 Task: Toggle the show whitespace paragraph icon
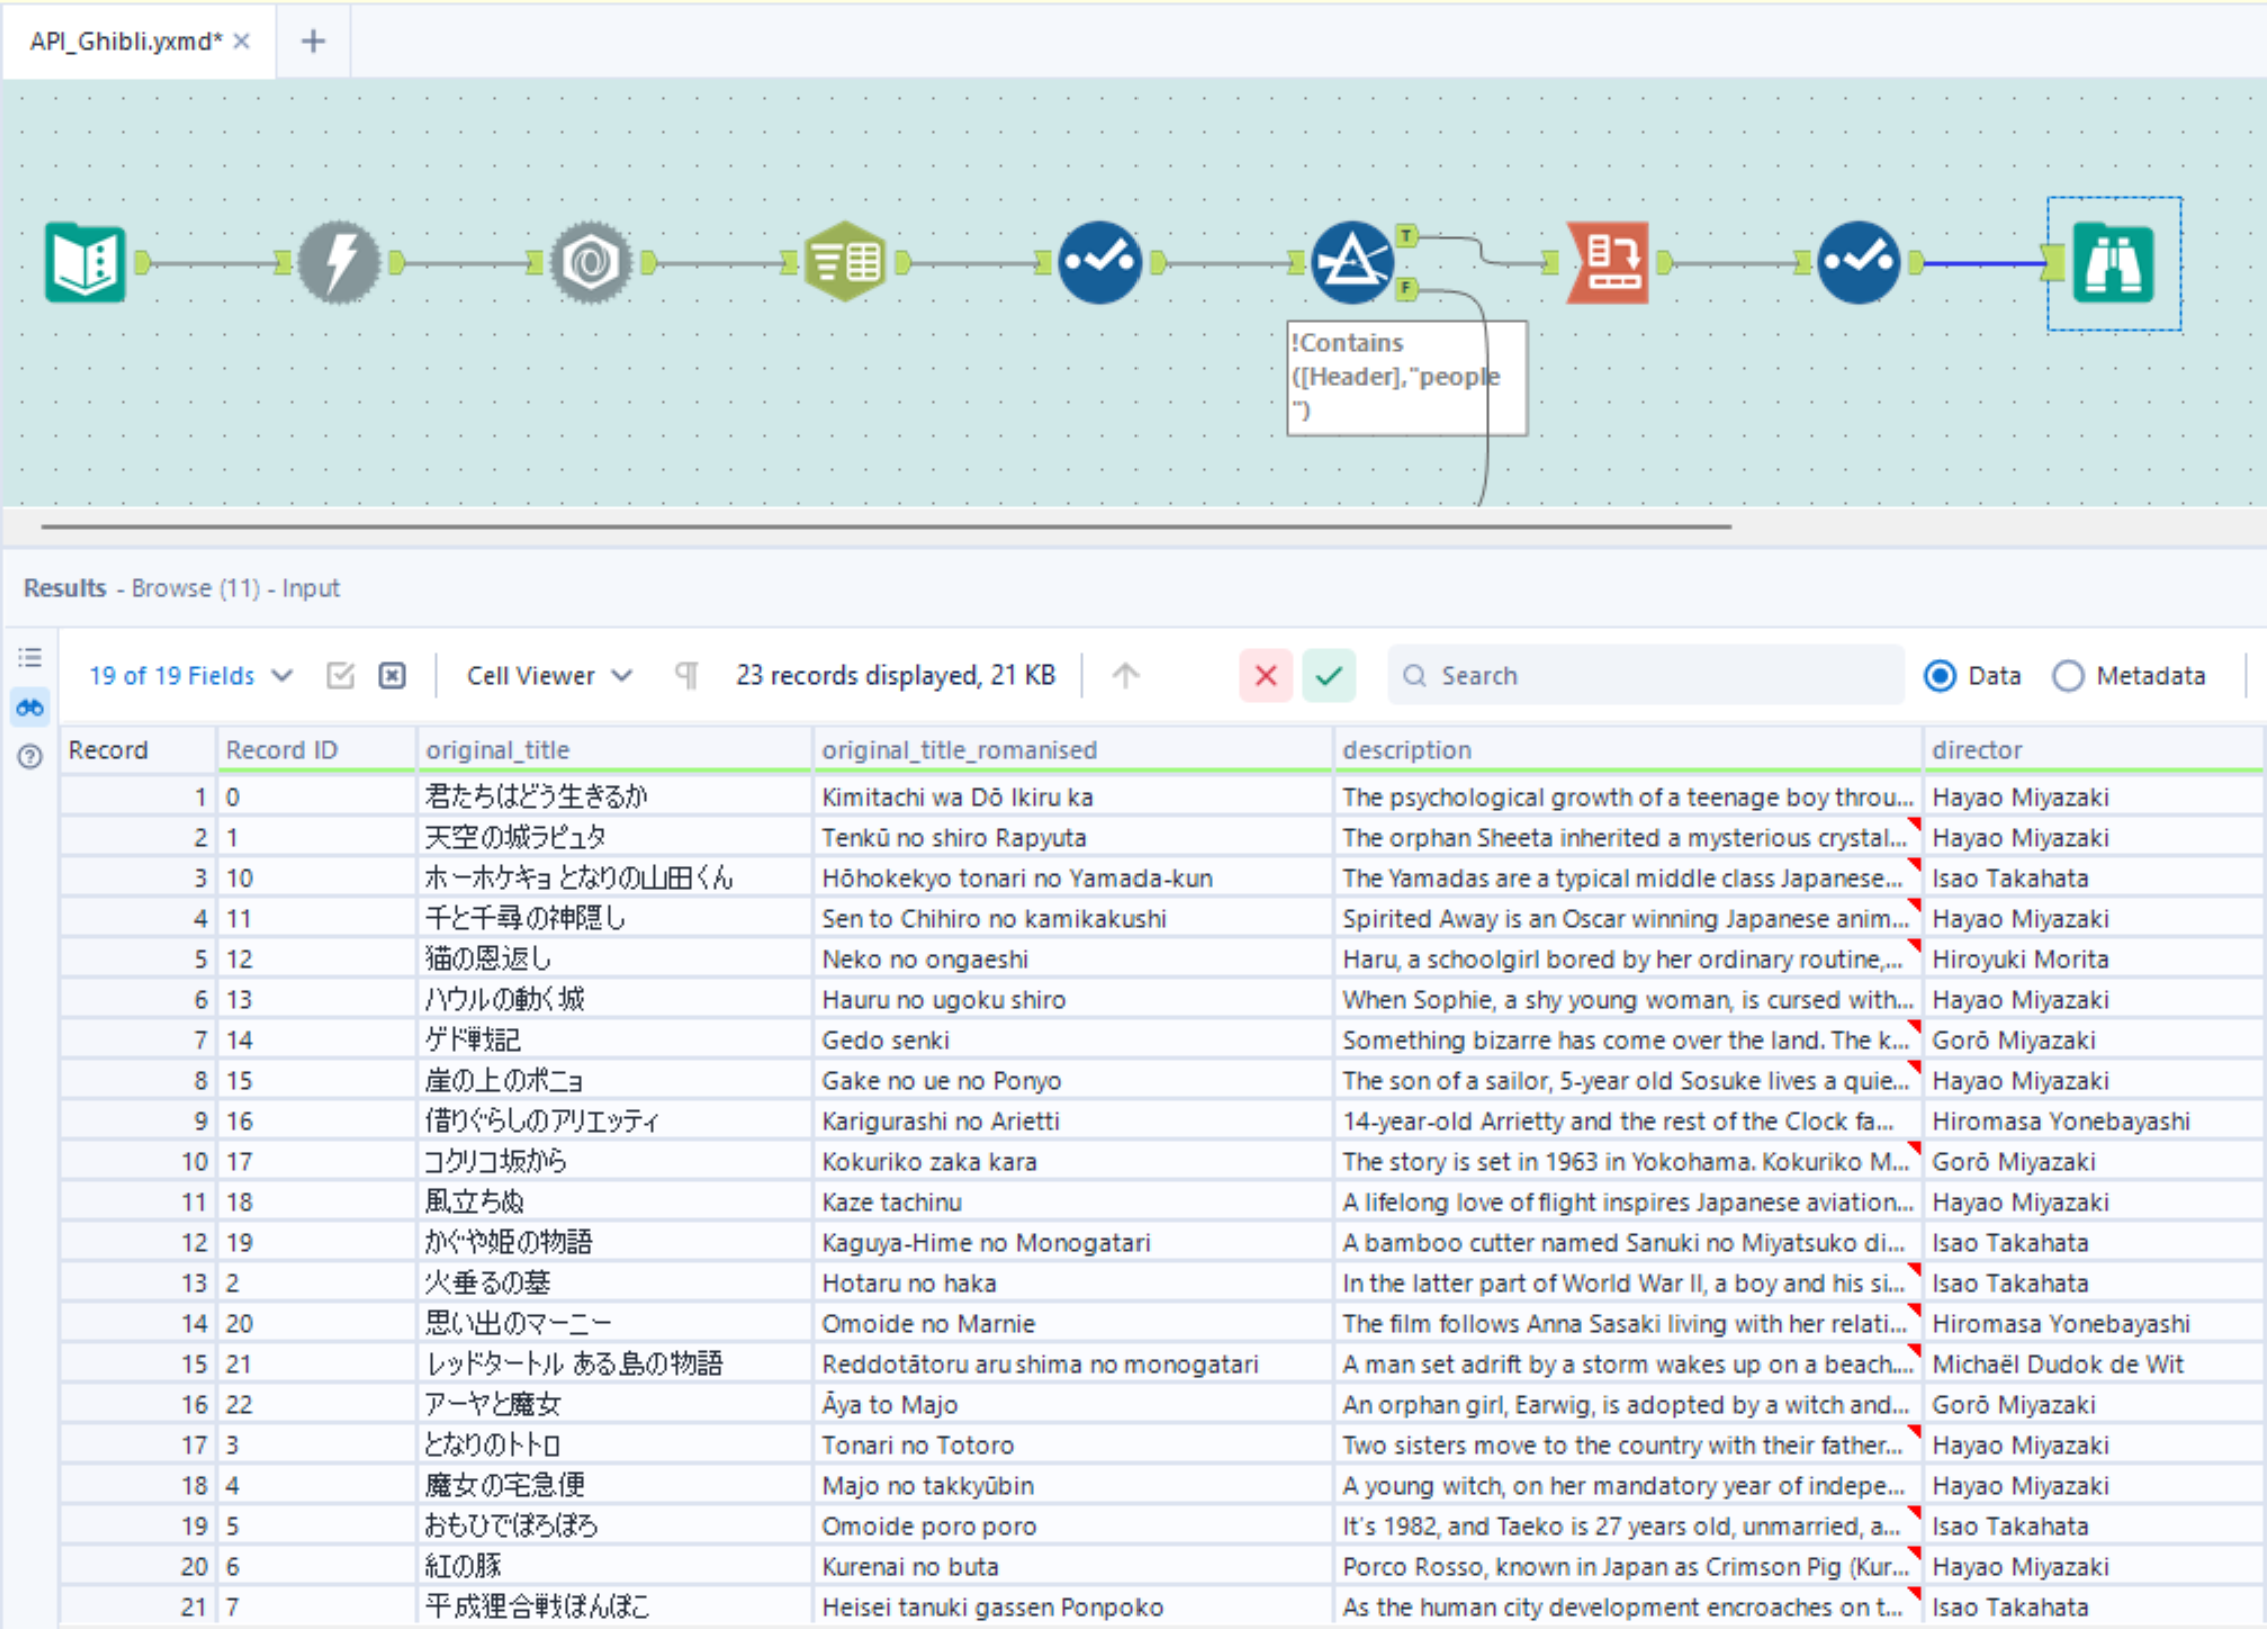(686, 676)
